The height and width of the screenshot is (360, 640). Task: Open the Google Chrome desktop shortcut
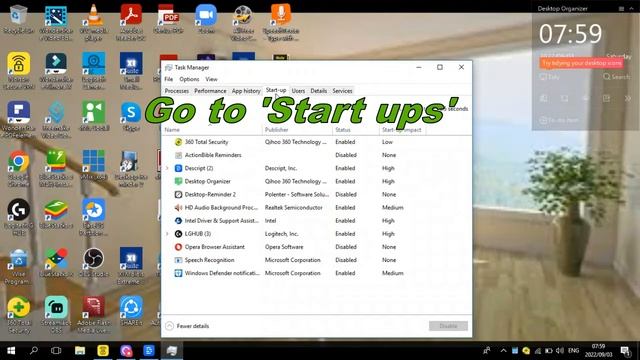(18, 168)
